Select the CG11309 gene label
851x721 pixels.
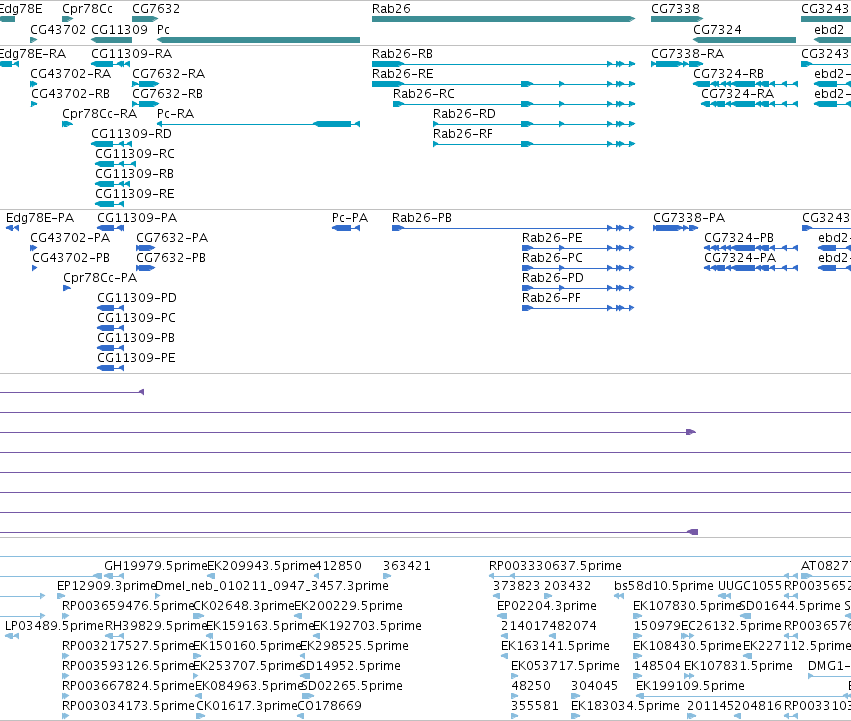pyautogui.click(x=119, y=29)
